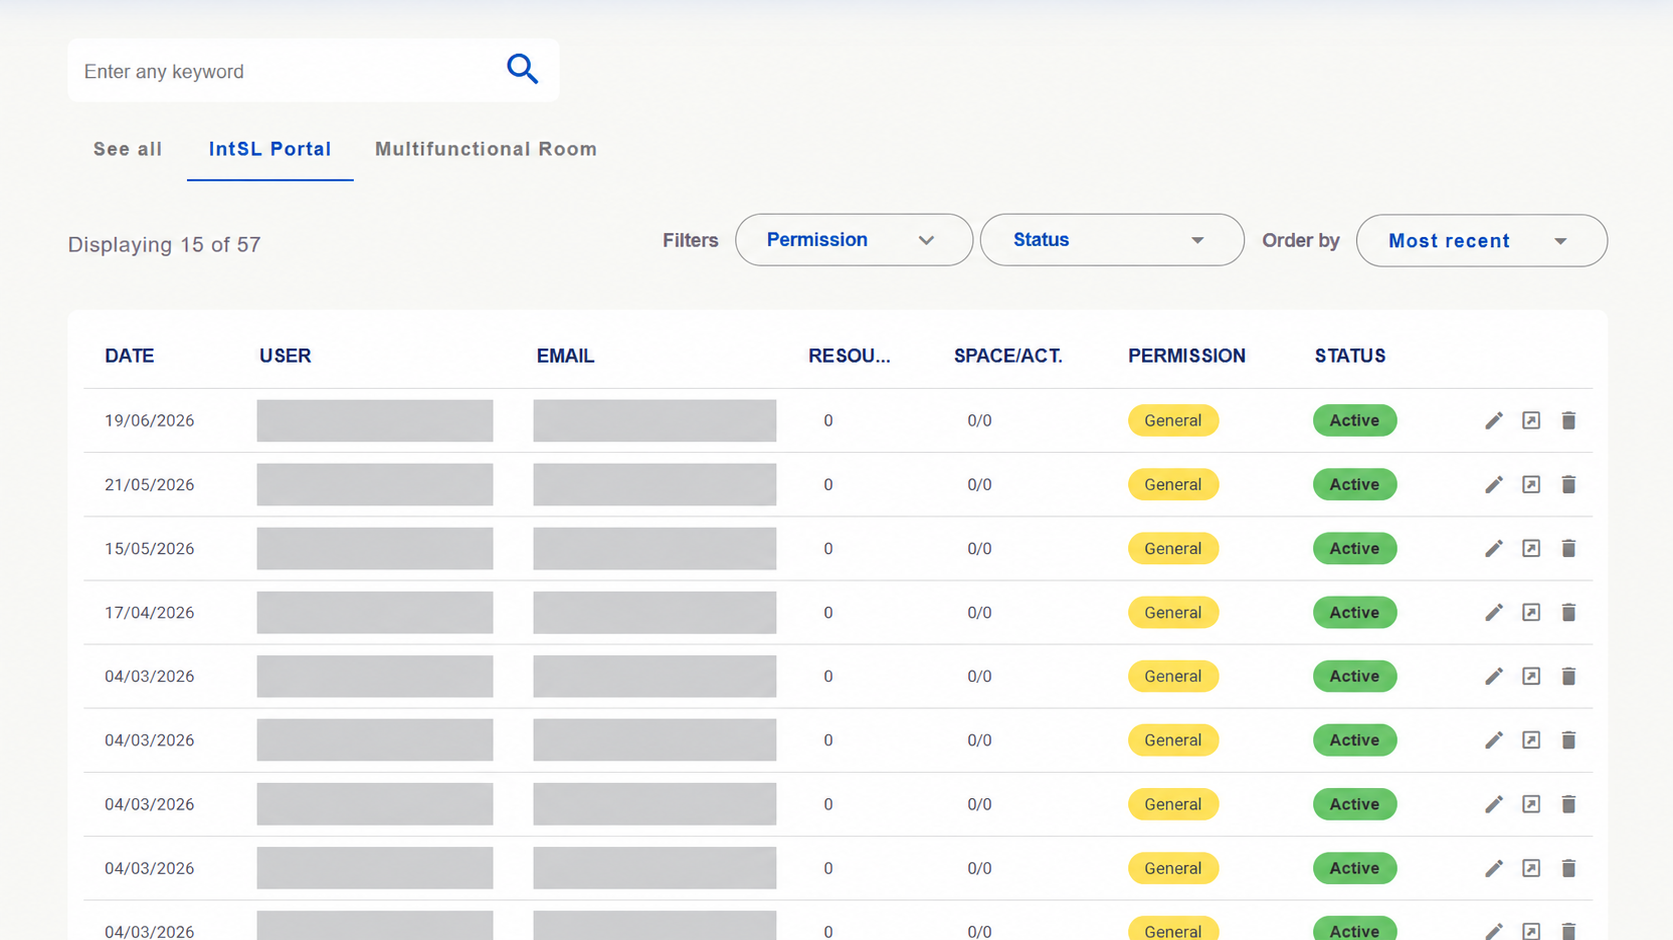Switch to the See all tab
Viewport: 1673px width, 940px height.
(128, 149)
